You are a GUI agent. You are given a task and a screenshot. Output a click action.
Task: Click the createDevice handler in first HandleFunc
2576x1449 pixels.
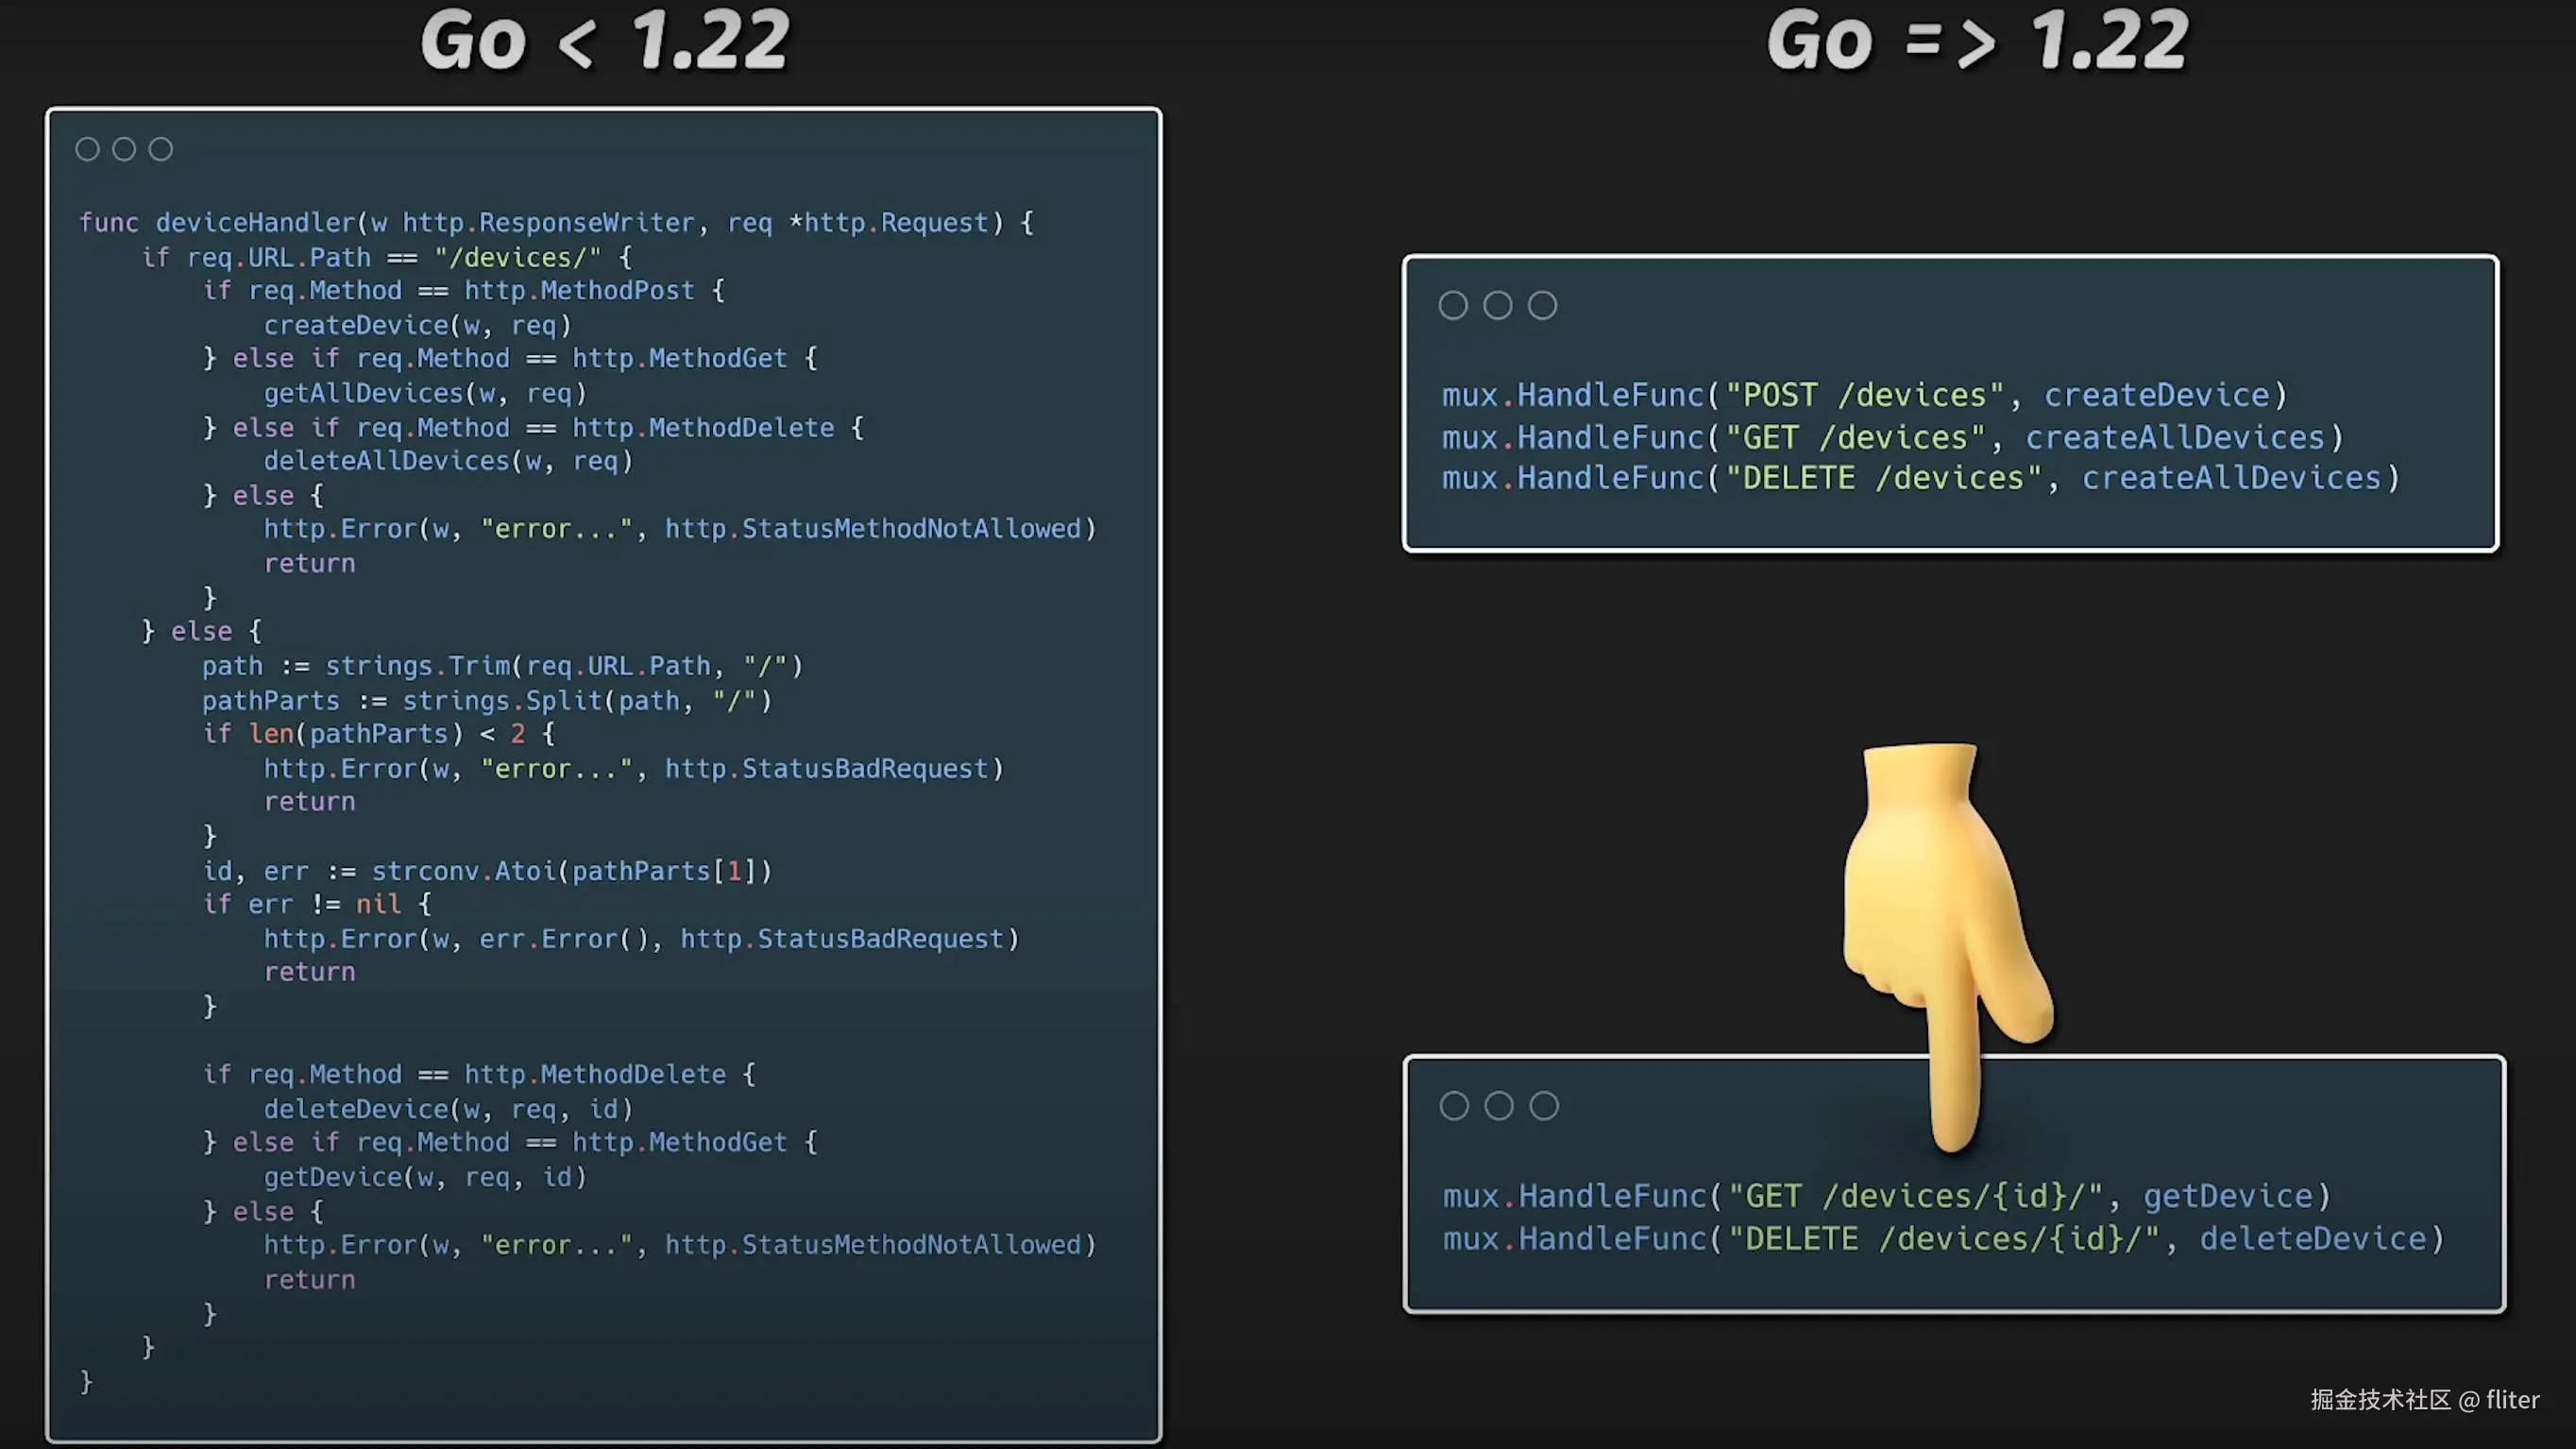2156,395
